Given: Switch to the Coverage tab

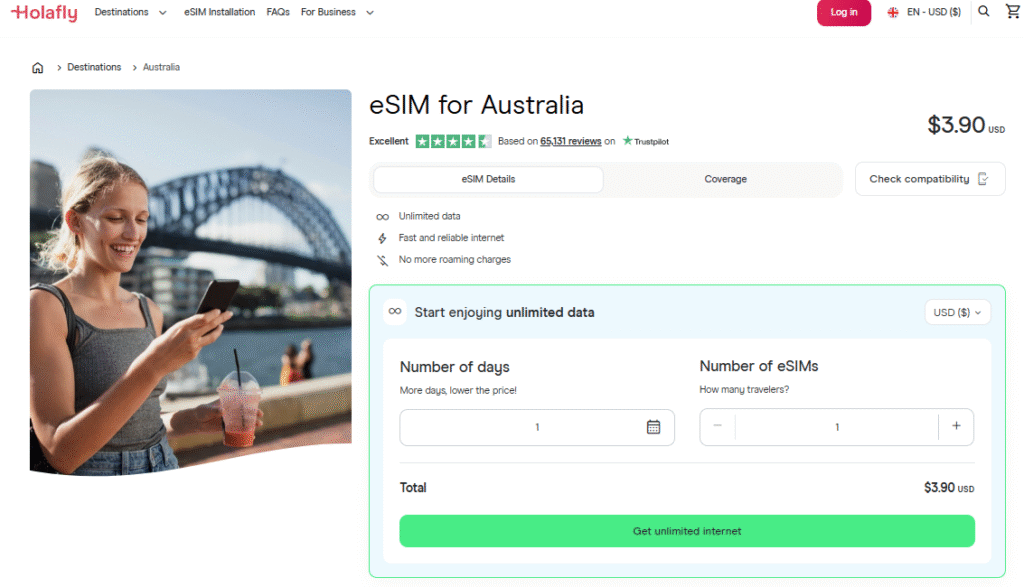Looking at the screenshot, I should point(726,179).
